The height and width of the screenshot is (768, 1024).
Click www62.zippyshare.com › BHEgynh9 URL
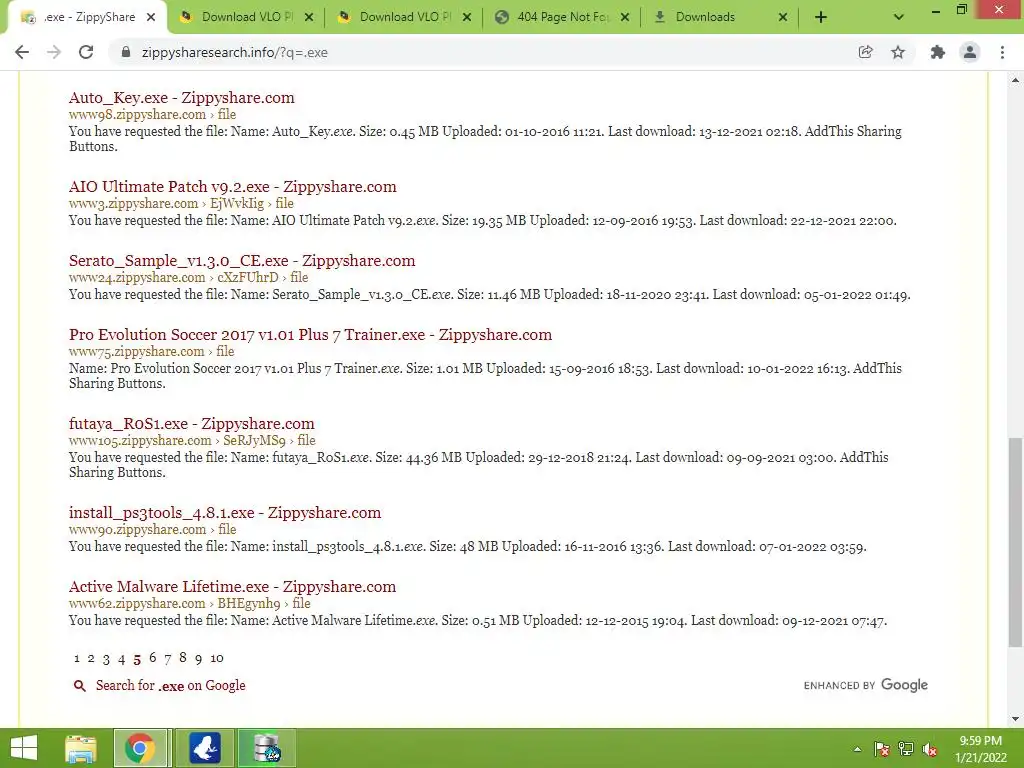[x=189, y=603]
